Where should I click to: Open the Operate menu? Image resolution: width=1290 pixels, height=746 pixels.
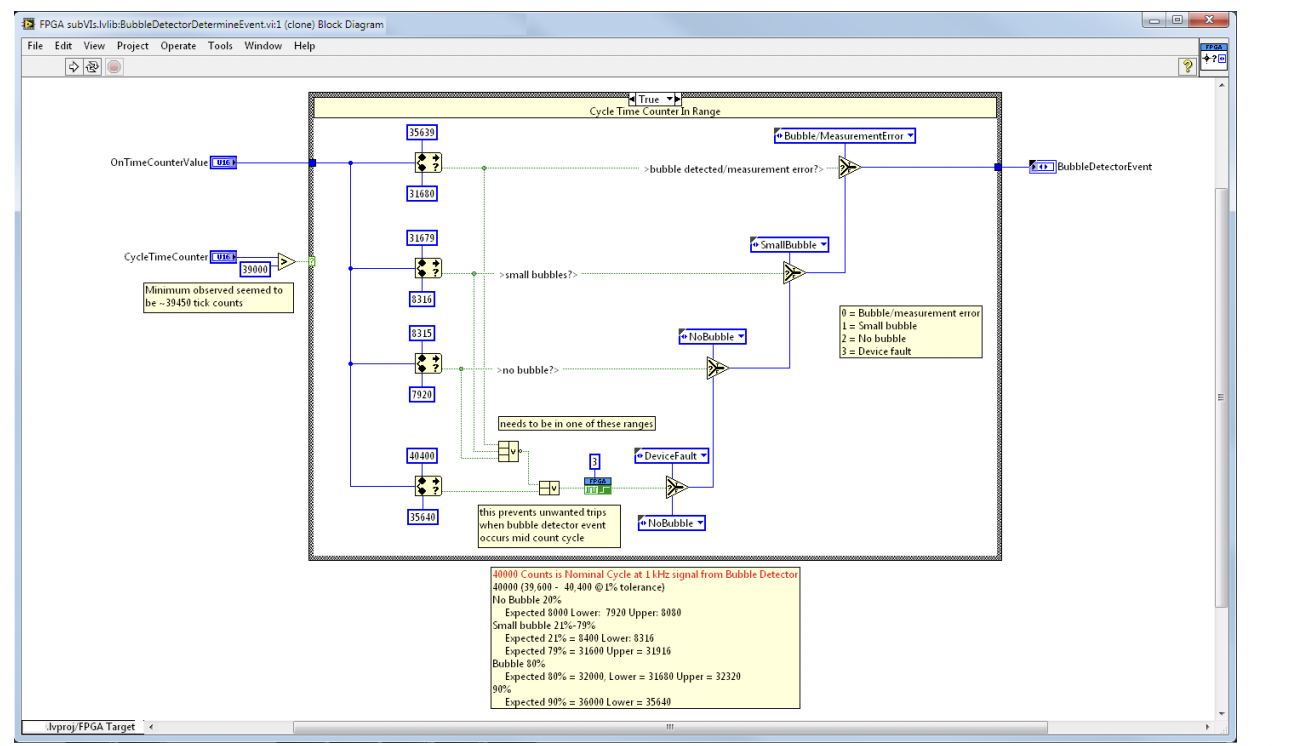[178, 46]
